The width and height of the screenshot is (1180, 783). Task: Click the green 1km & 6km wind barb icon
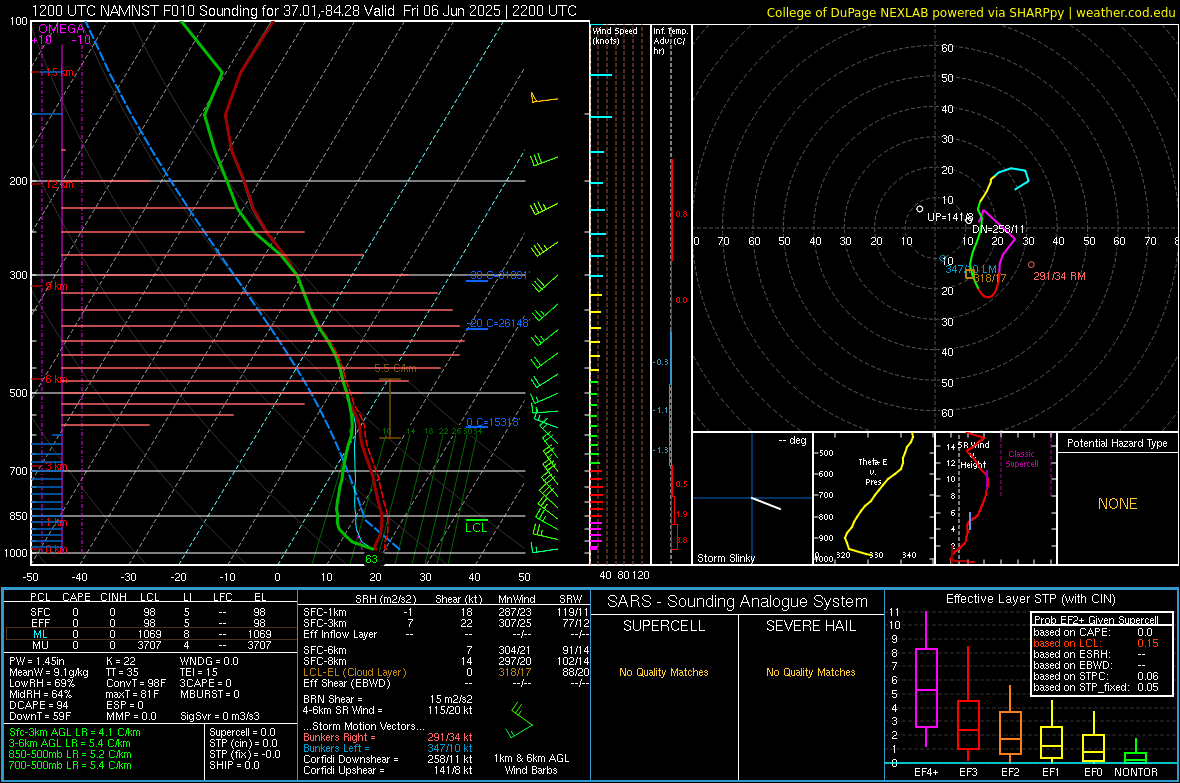click(x=519, y=721)
